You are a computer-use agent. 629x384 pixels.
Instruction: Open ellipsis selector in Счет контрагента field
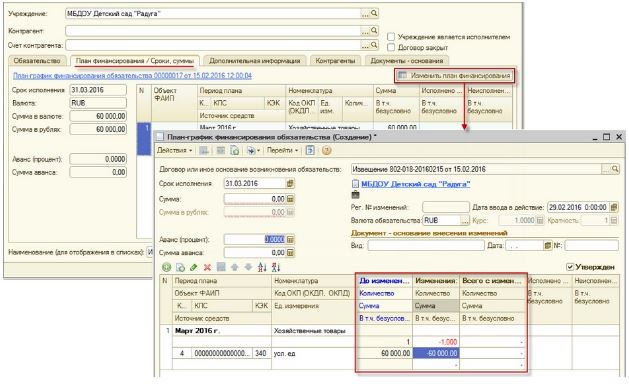(x=365, y=45)
